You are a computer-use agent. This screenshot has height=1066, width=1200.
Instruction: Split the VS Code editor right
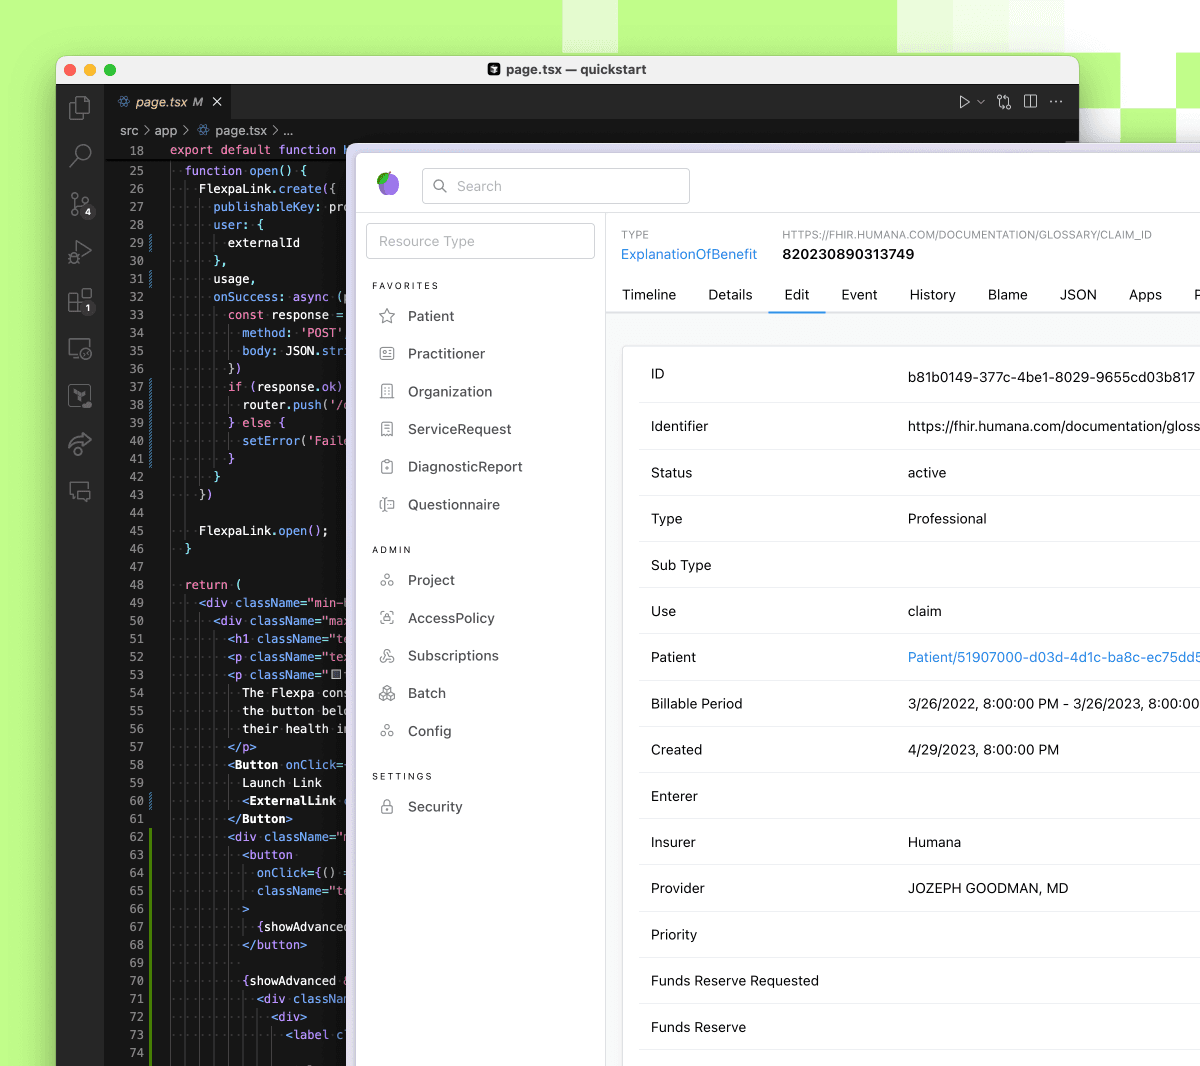coord(1031,102)
